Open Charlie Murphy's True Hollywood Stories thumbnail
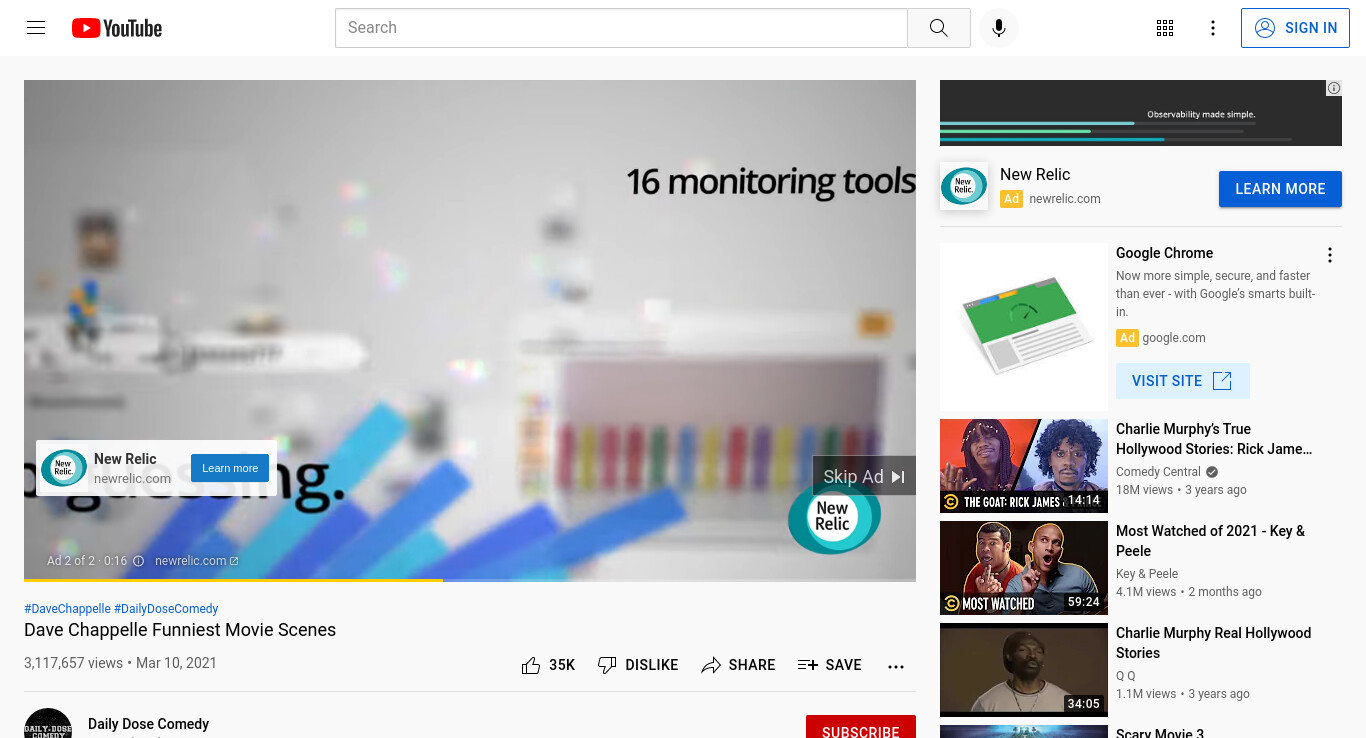 [1024, 466]
